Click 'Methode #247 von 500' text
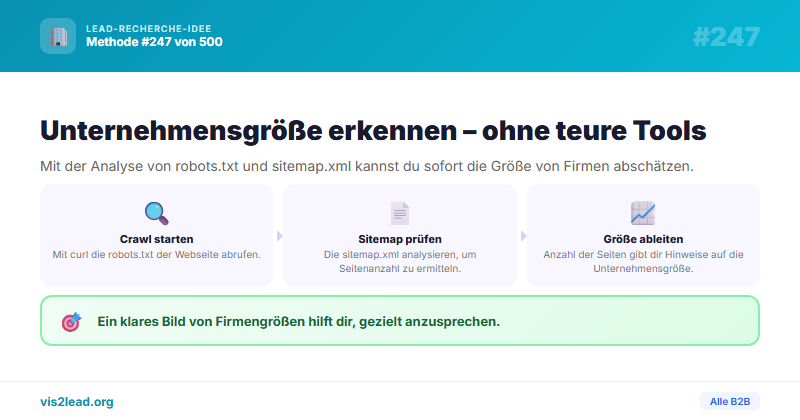The image size is (800, 420). pos(154,42)
